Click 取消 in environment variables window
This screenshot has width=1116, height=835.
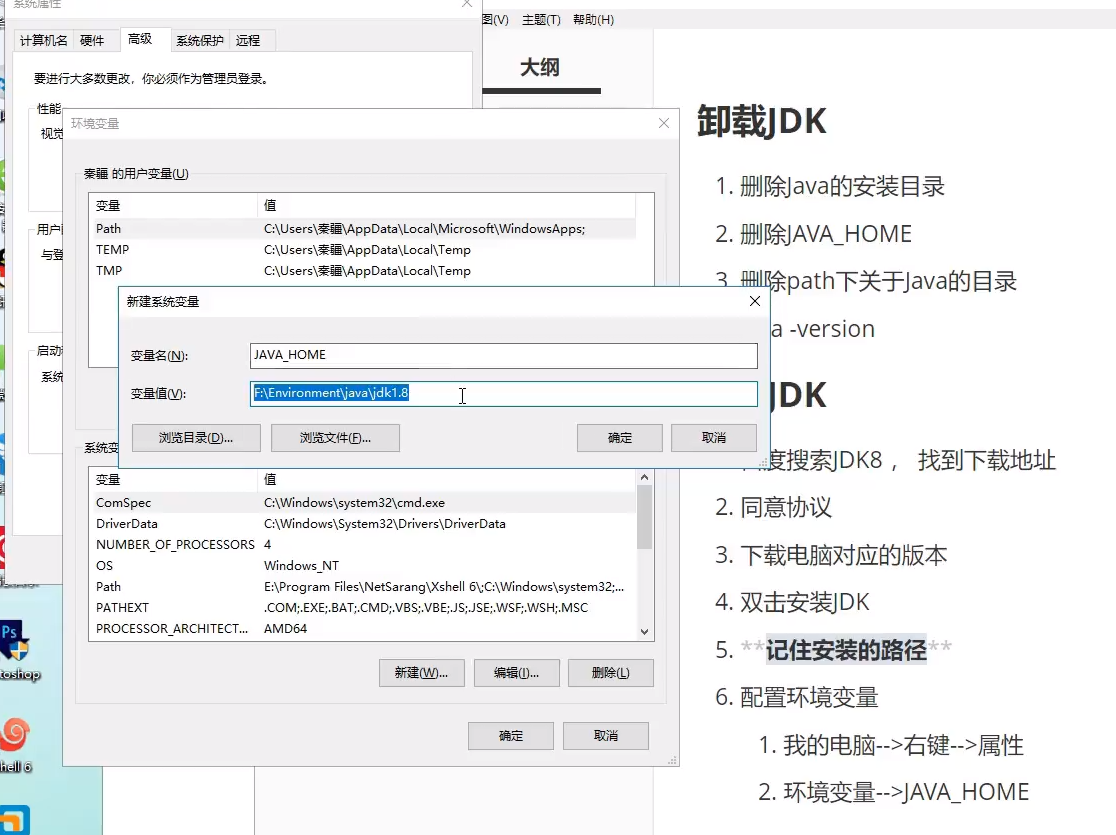(606, 736)
